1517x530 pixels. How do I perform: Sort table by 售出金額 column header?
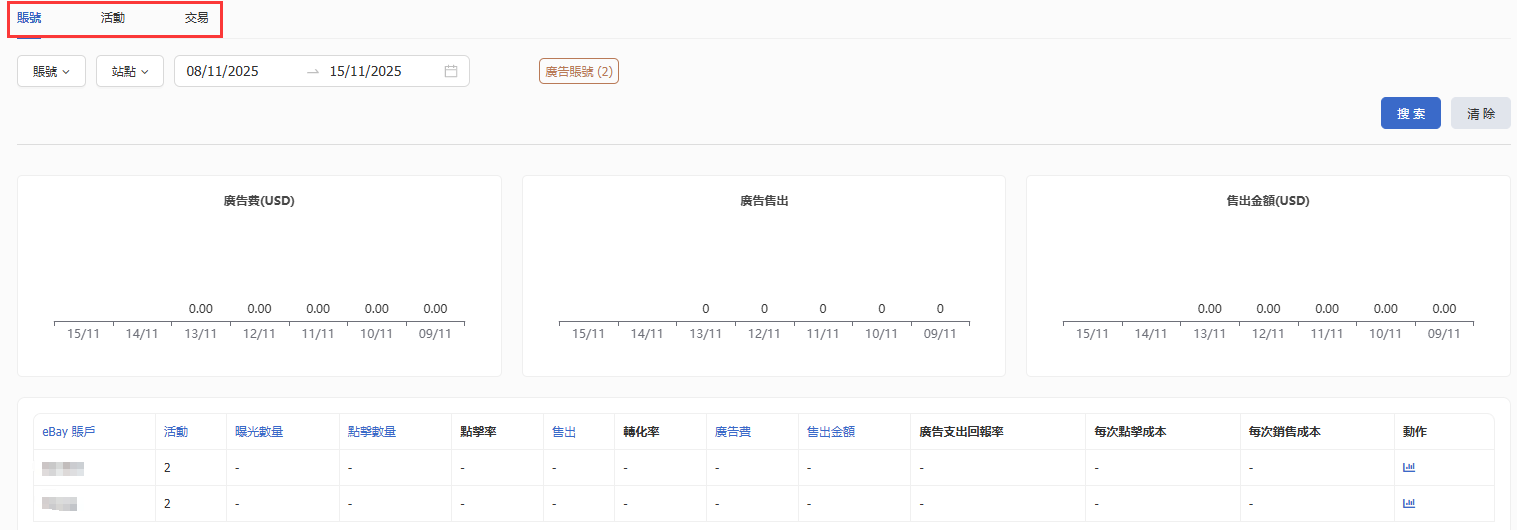(x=831, y=432)
